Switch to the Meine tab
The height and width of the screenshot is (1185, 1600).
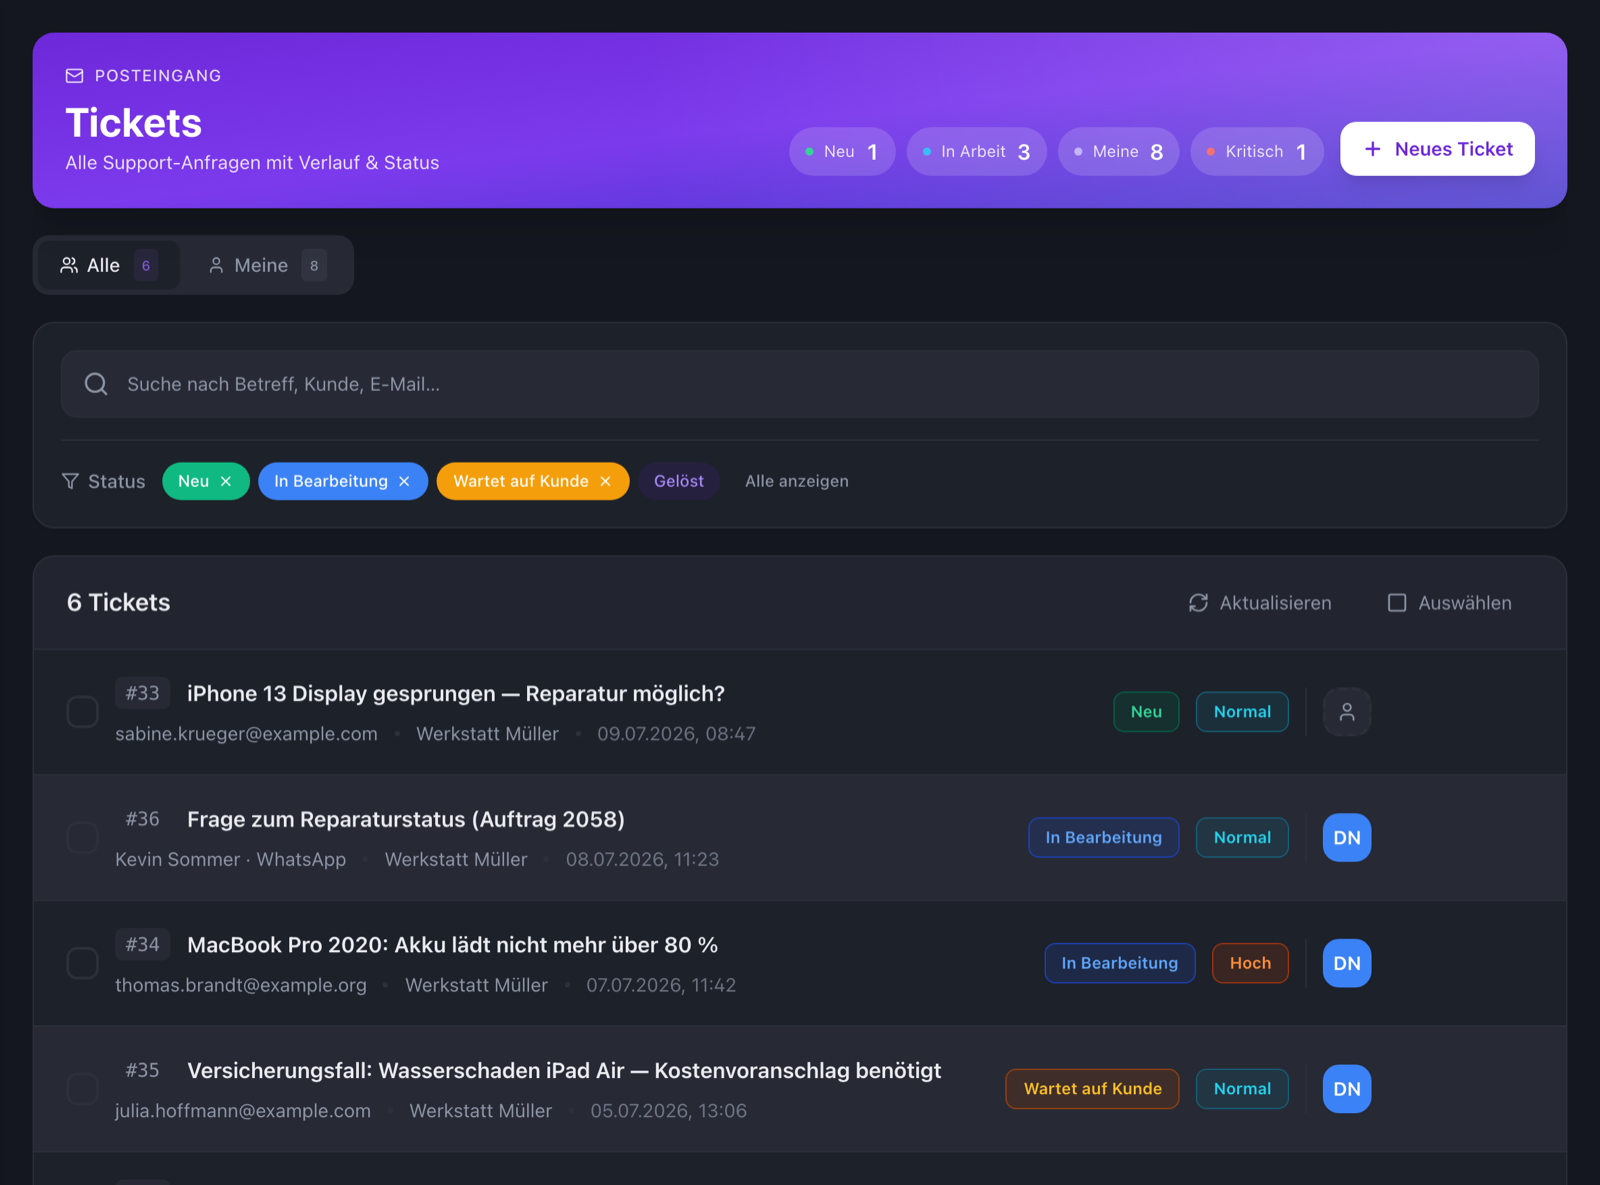tap(266, 265)
